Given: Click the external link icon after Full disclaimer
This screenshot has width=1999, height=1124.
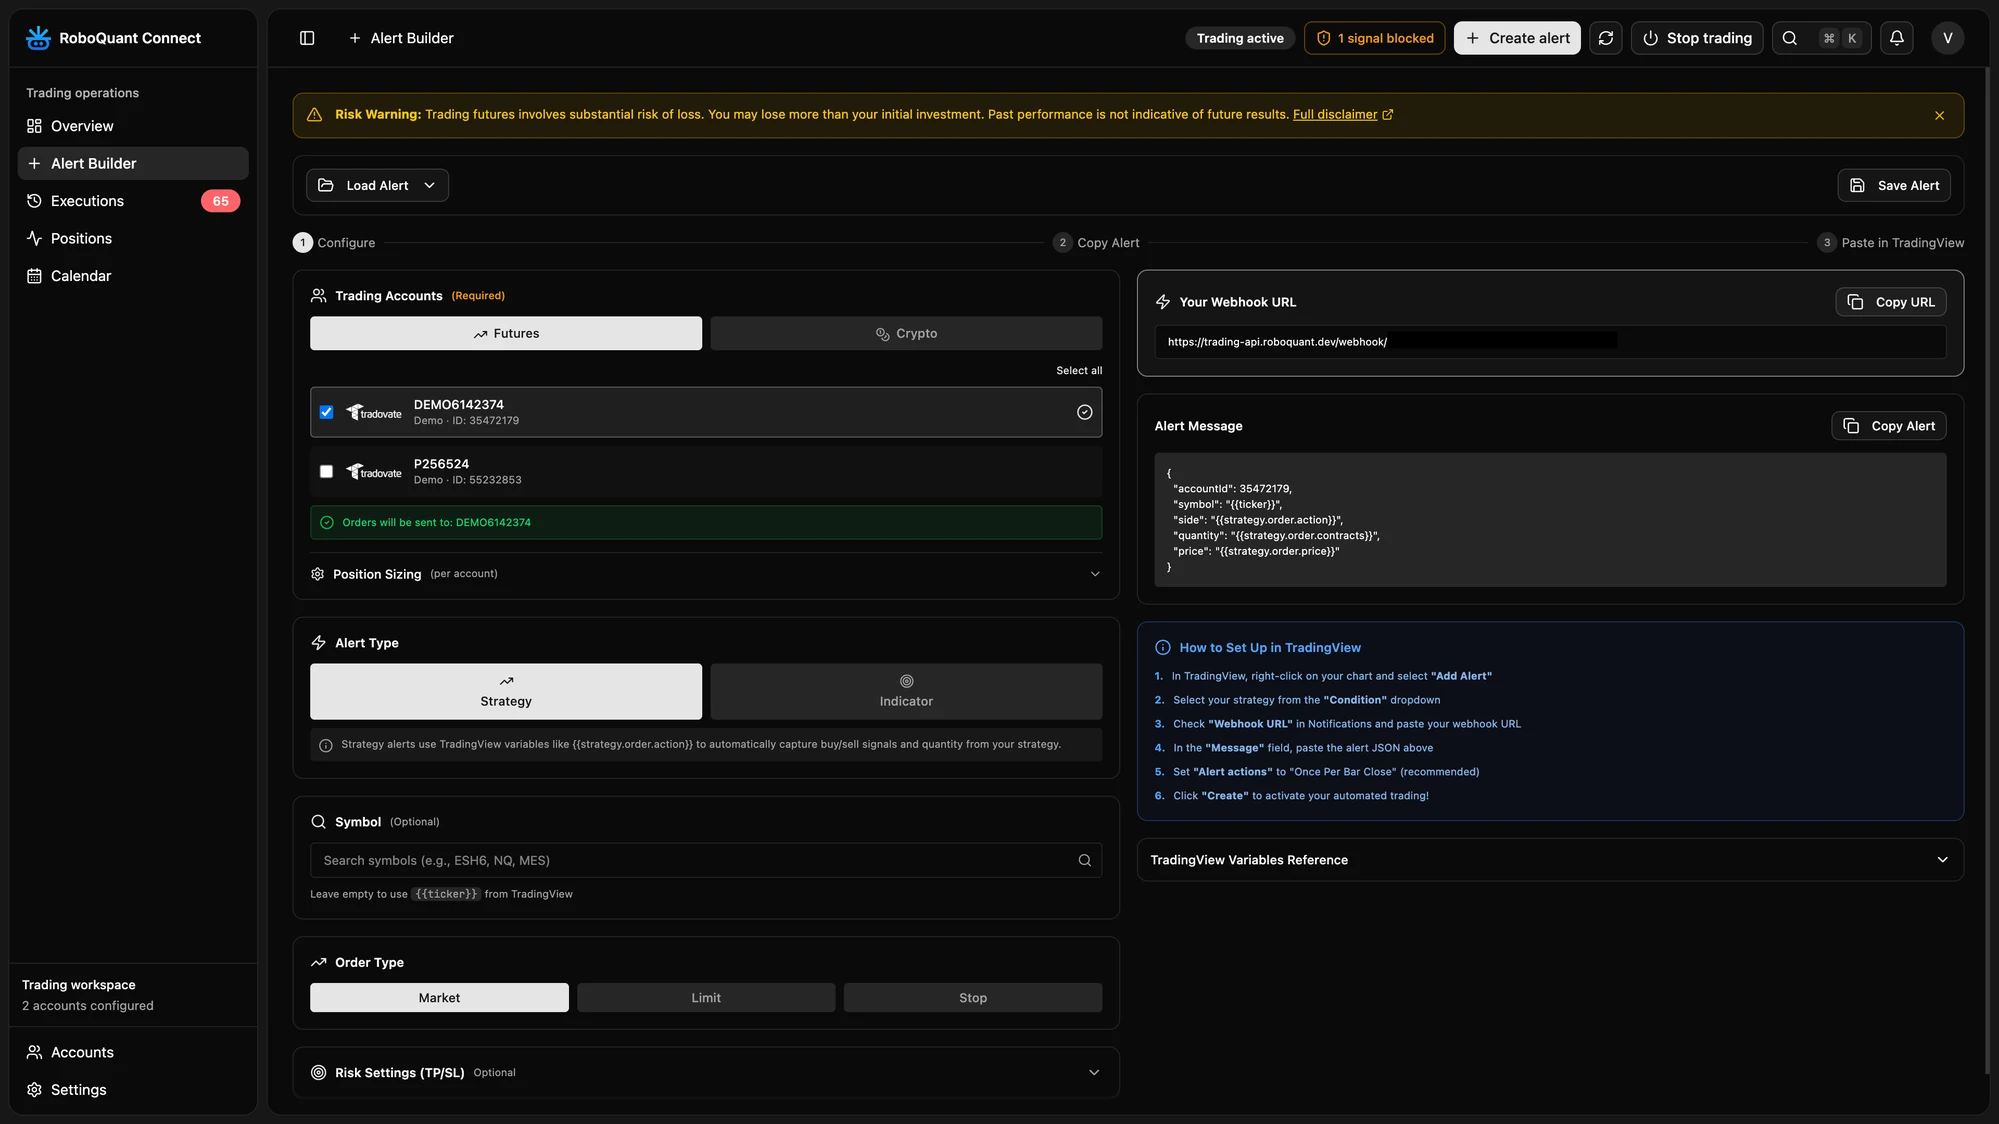Looking at the screenshot, I should (1388, 115).
